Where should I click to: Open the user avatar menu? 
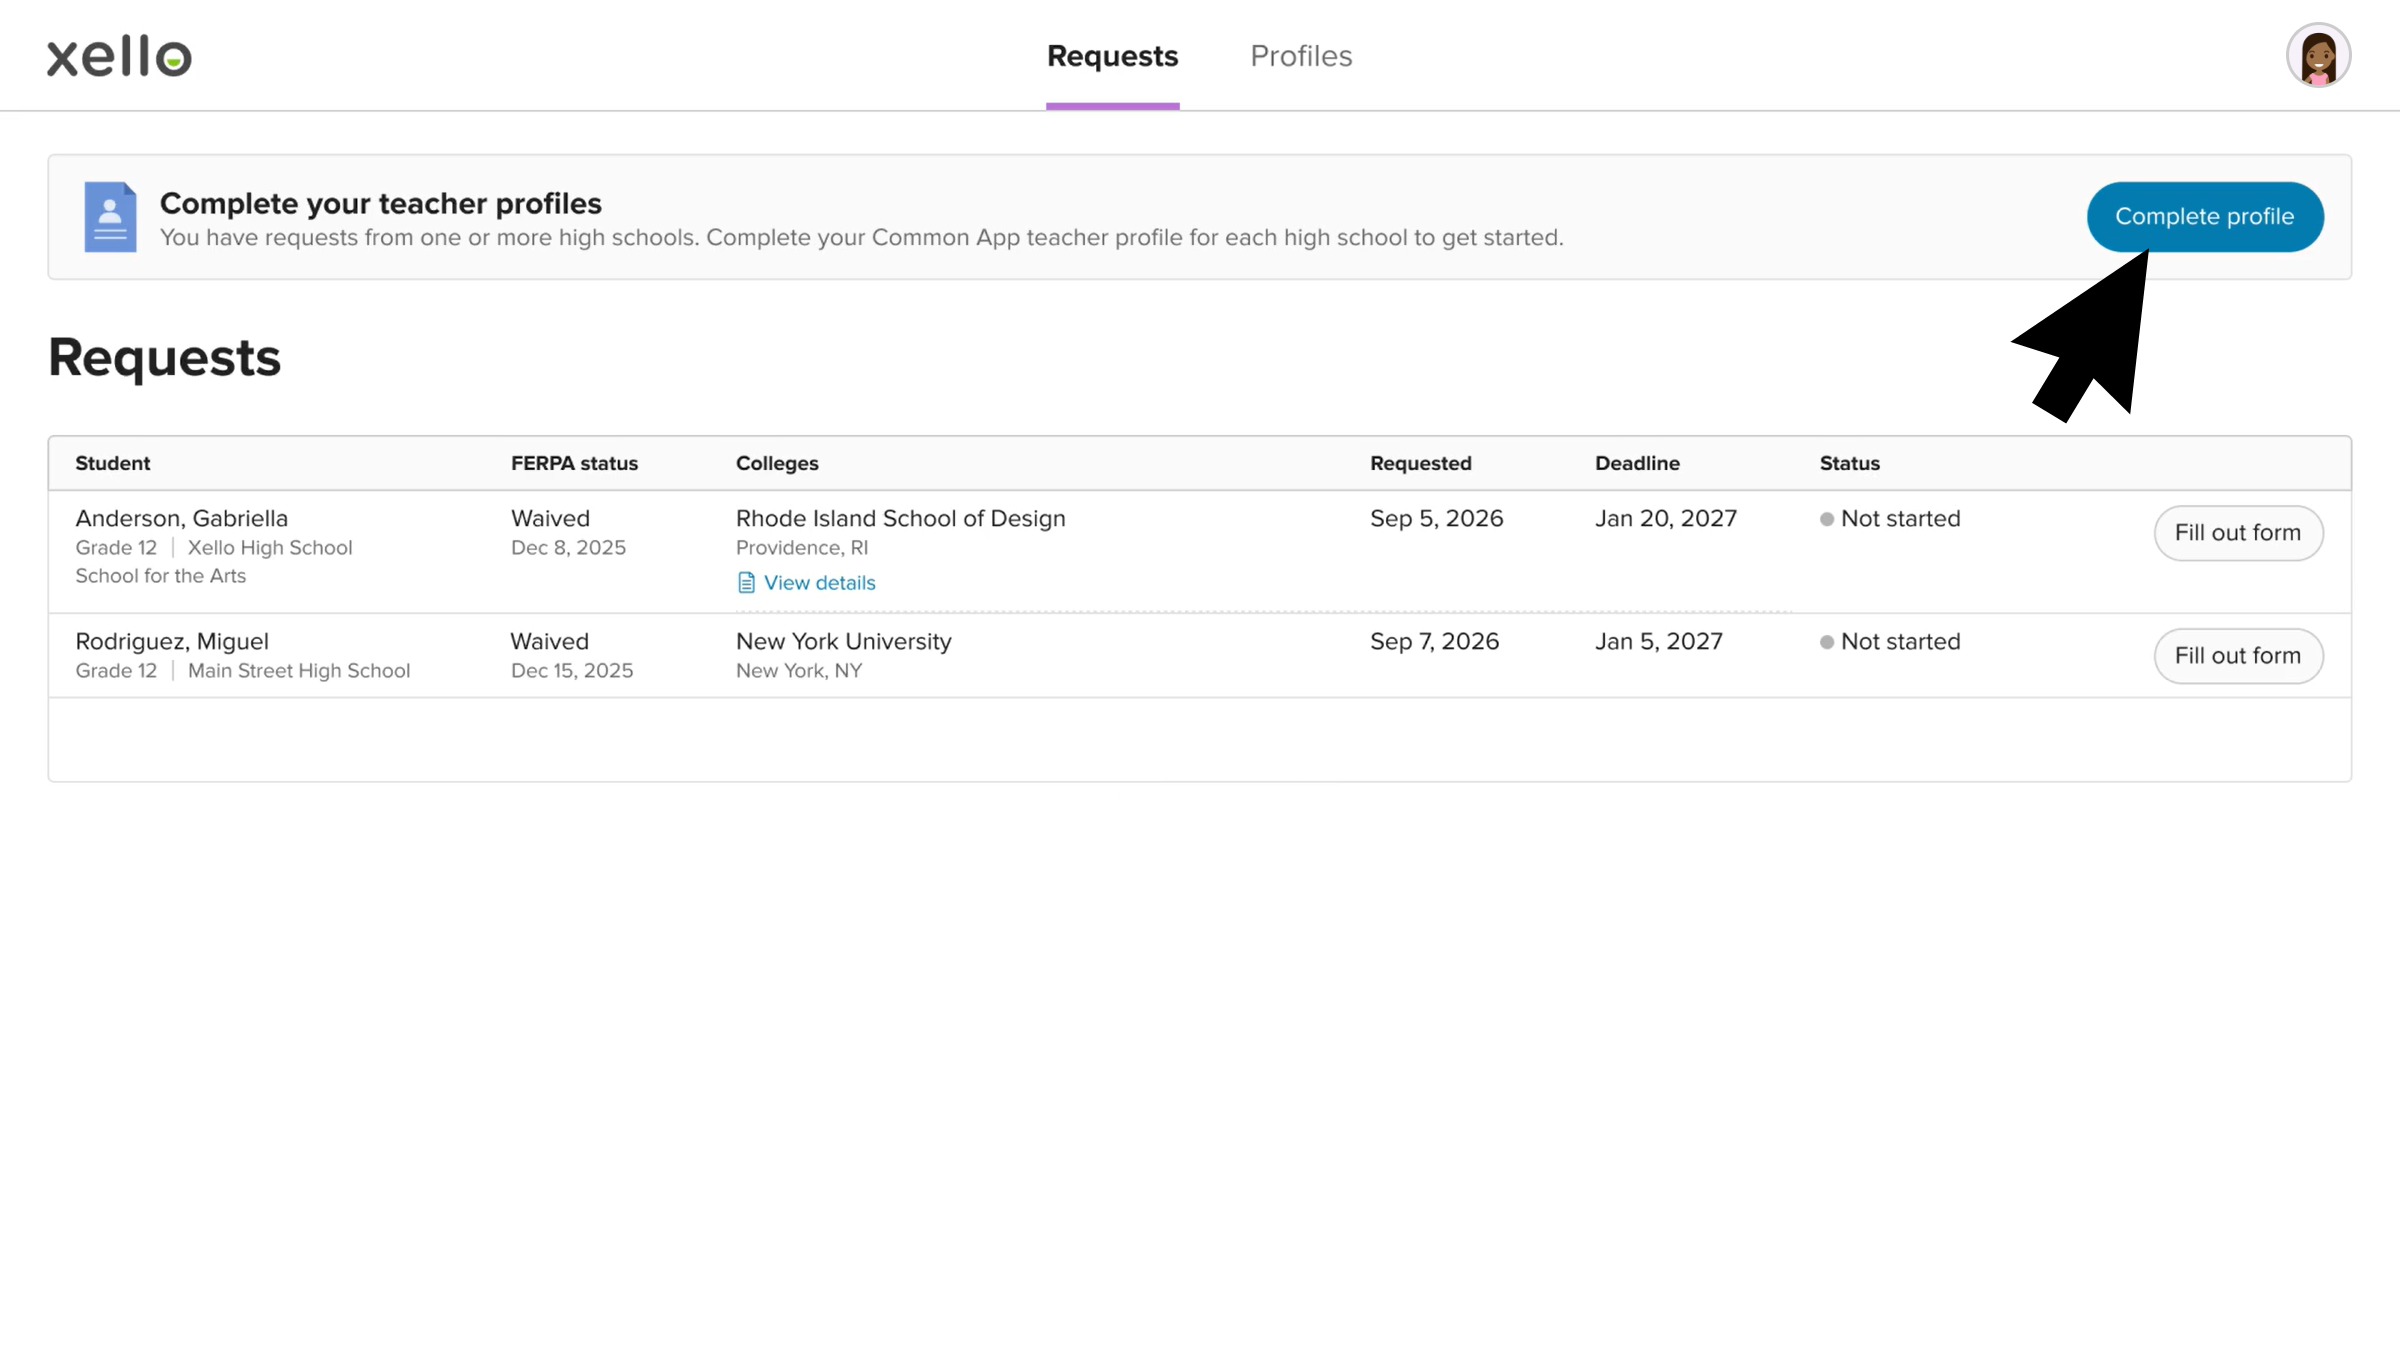click(x=2318, y=55)
